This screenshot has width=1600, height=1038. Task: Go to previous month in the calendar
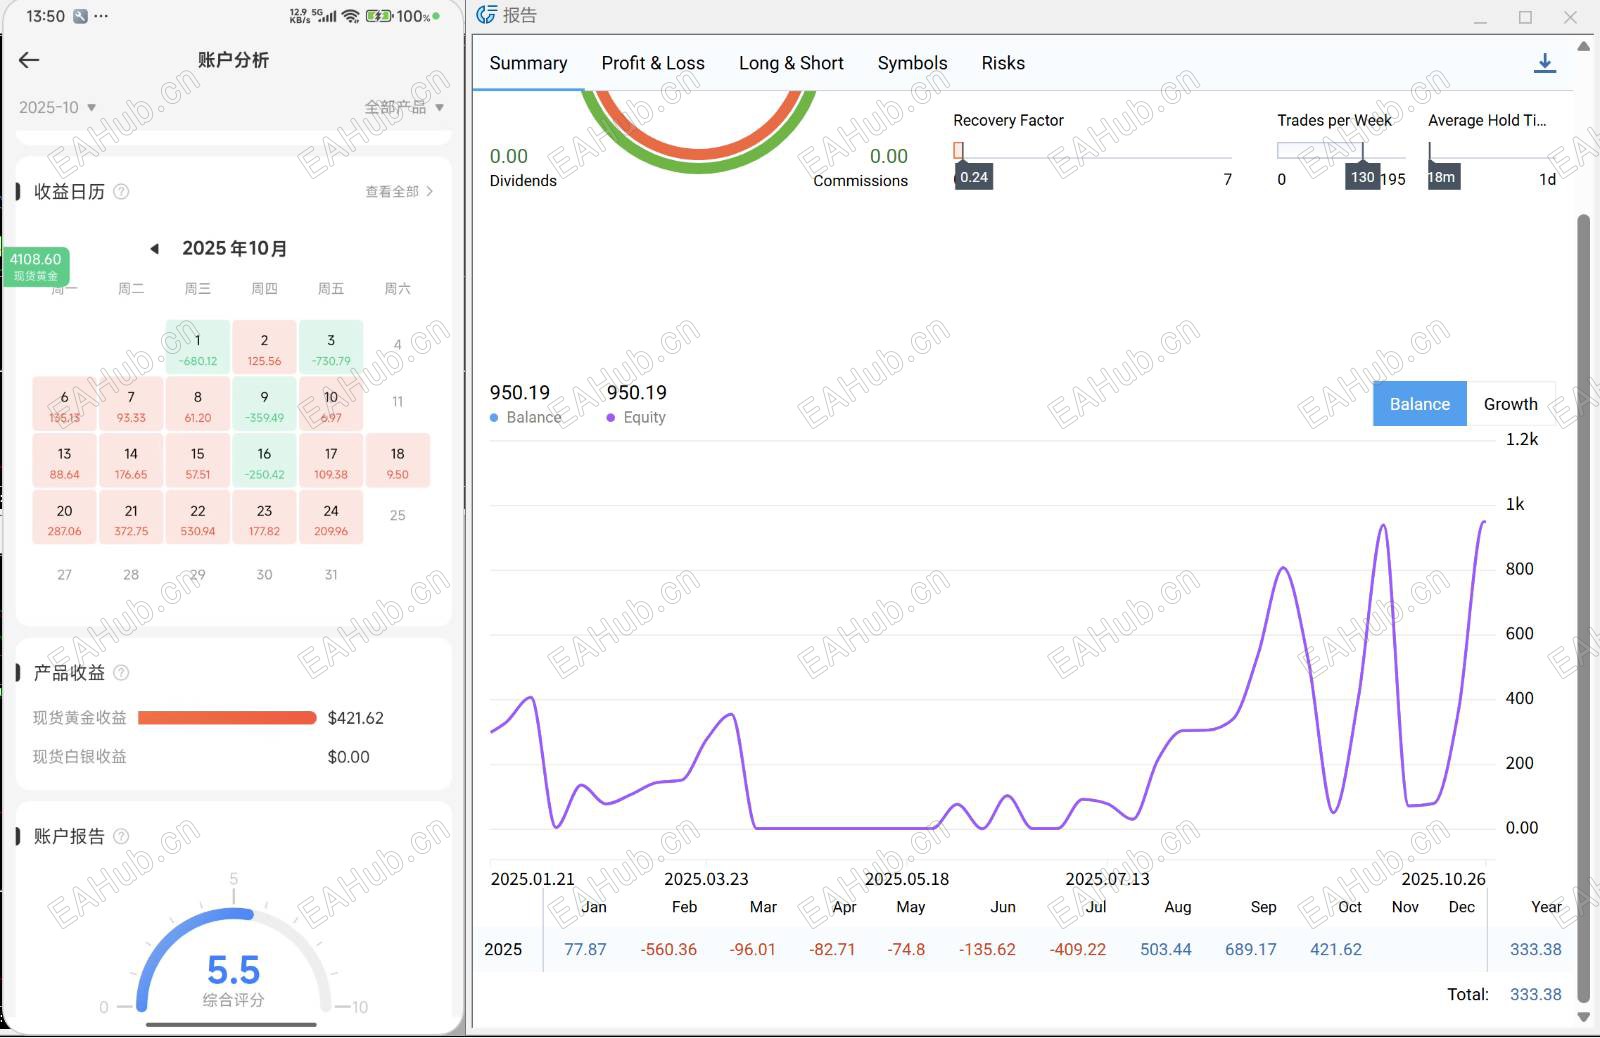click(154, 248)
